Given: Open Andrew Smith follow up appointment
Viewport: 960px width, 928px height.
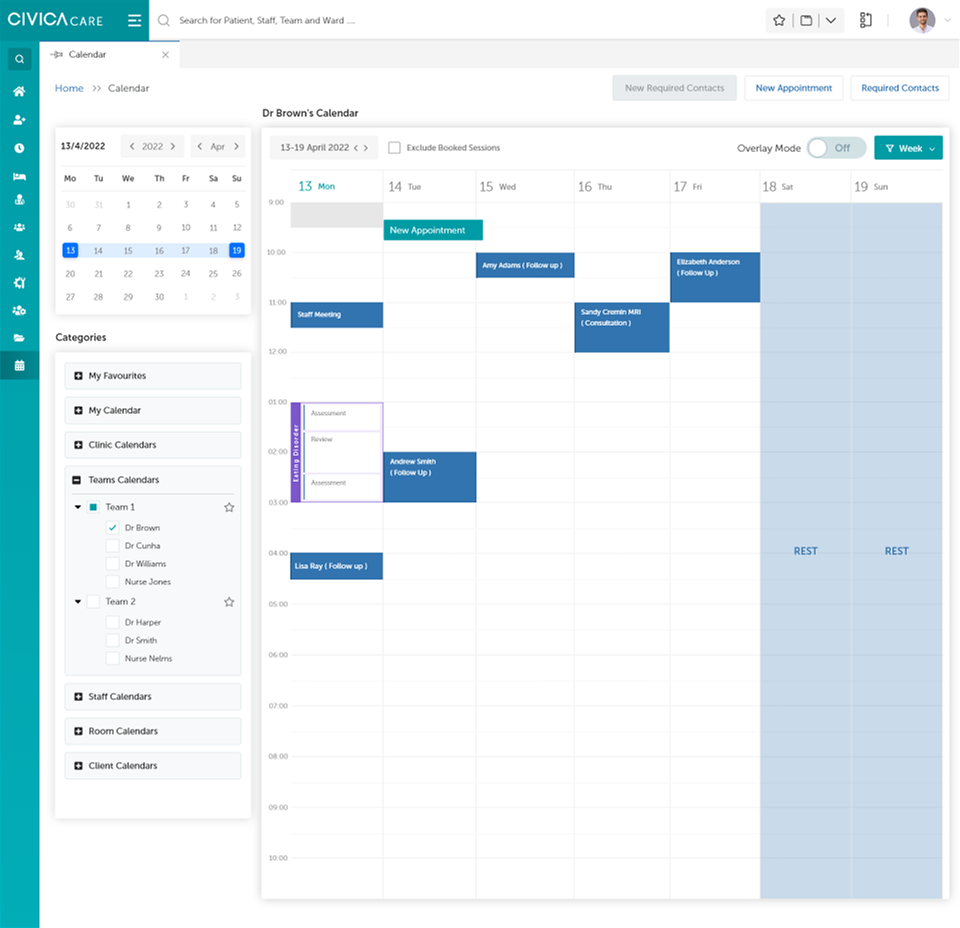Looking at the screenshot, I should [x=430, y=477].
